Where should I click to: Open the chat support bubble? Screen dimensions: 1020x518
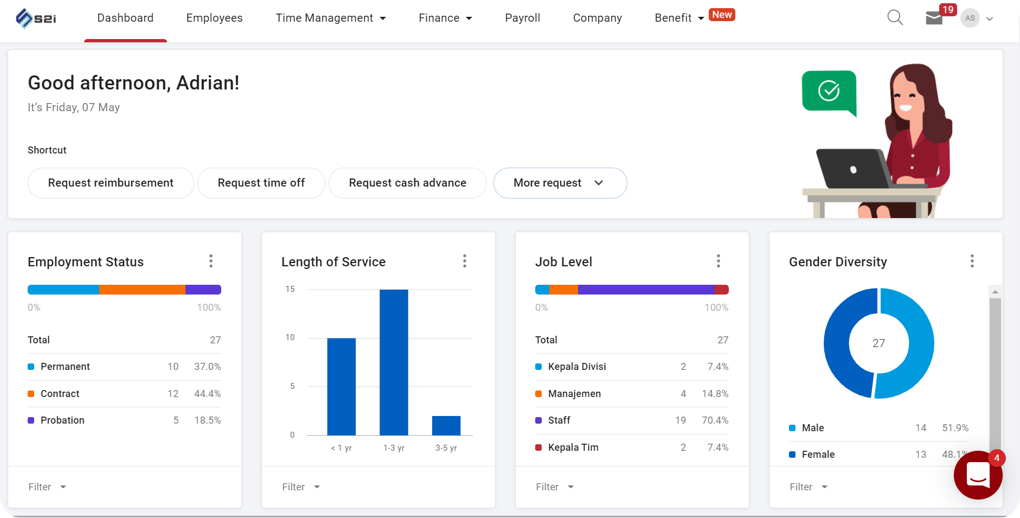pyautogui.click(x=977, y=475)
